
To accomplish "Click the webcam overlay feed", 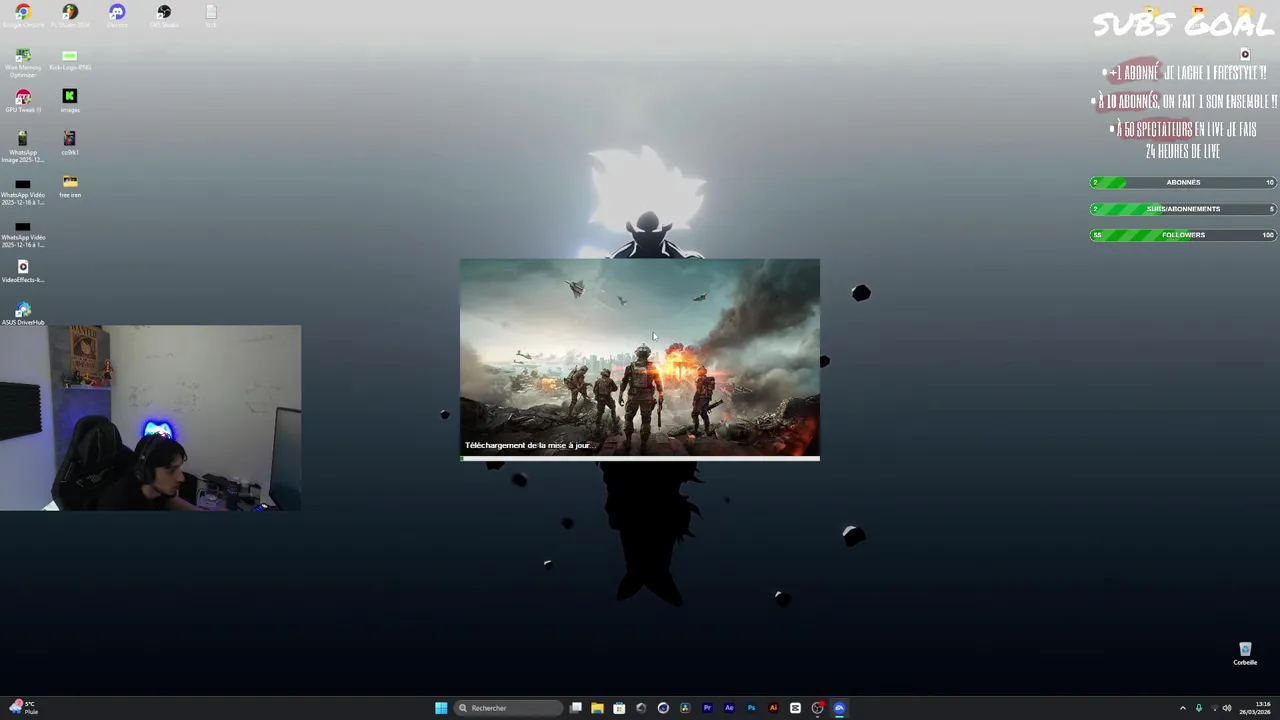I will point(150,418).
